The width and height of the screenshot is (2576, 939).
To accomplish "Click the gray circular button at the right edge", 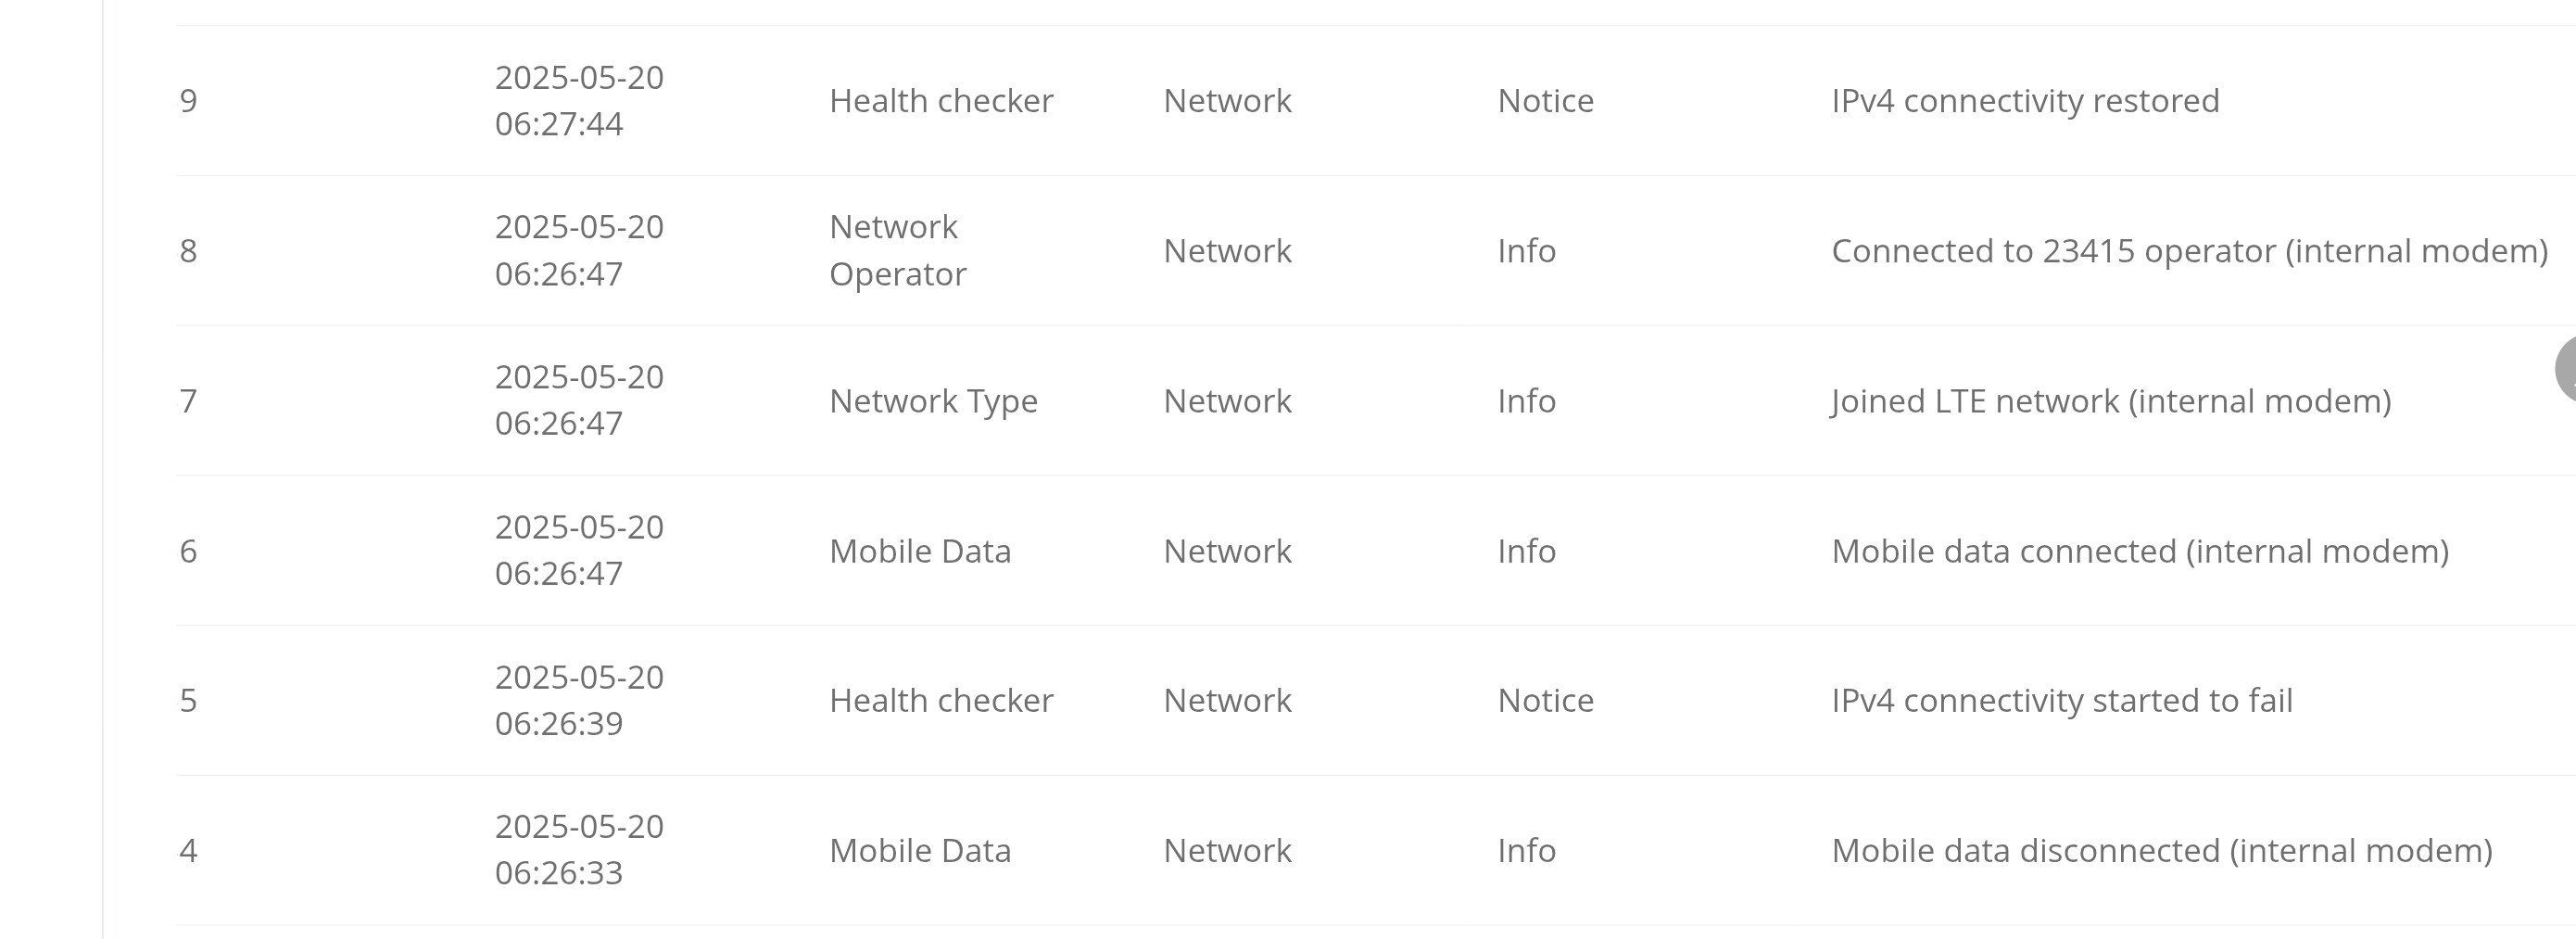I will [x=2566, y=369].
